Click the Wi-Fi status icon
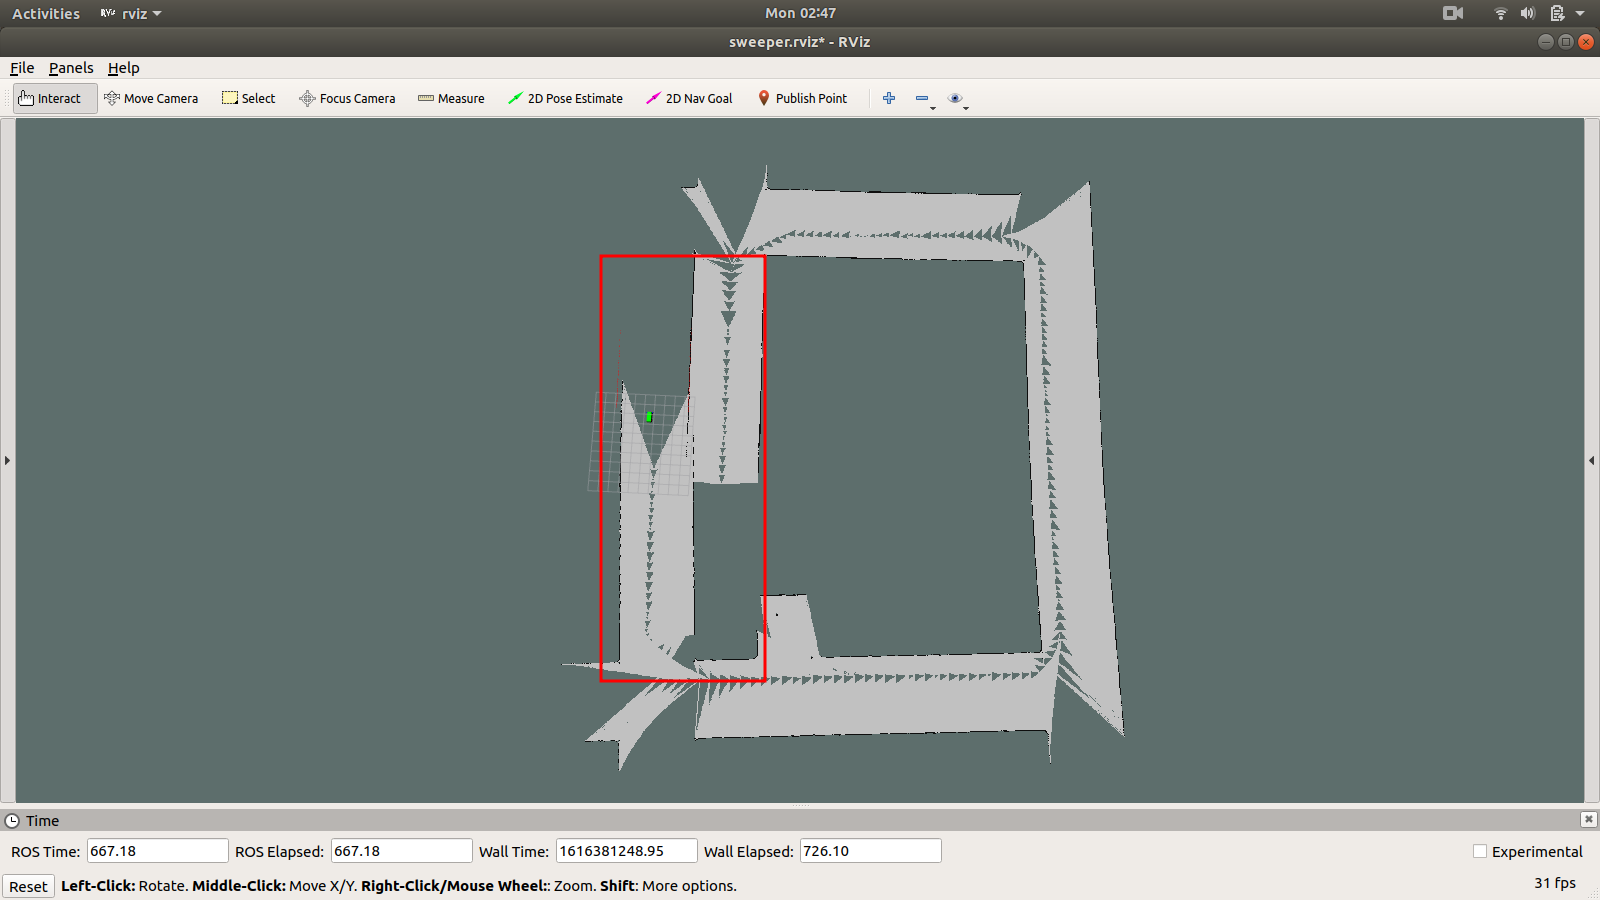This screenshot has height=900, width=1600. (x=1500, y=13)
